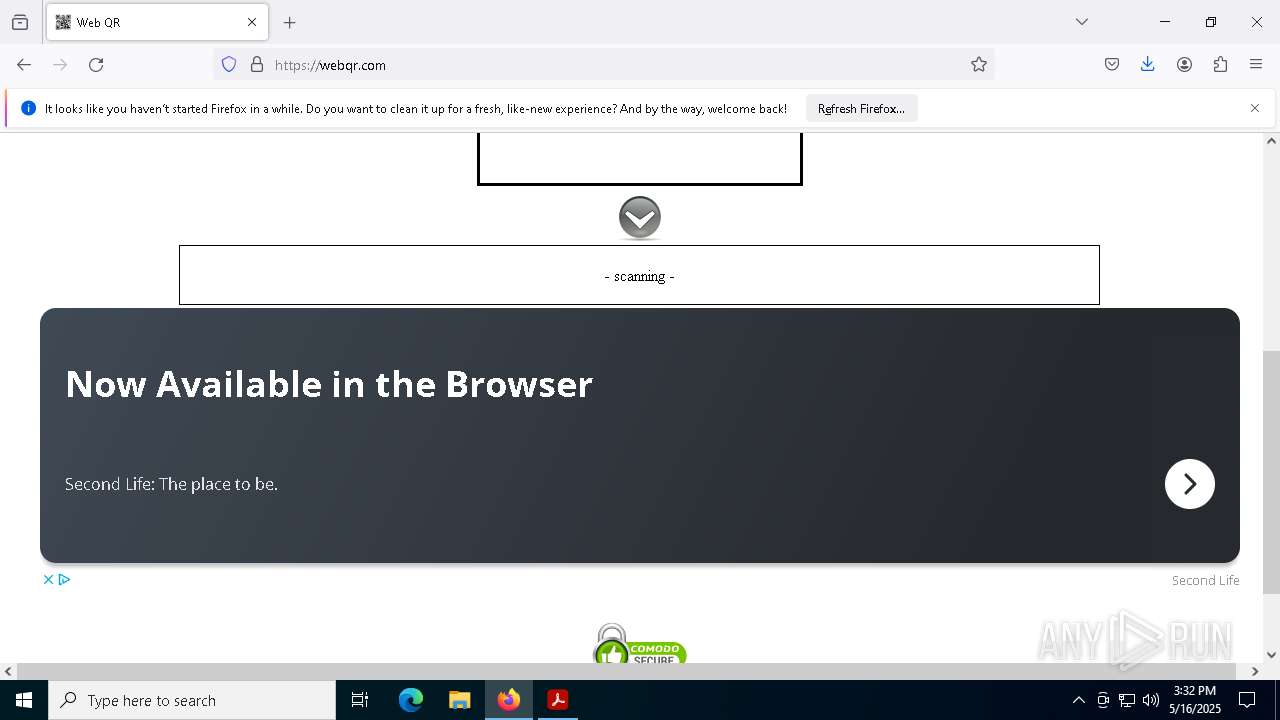Open the clock showing 3:32 PM
The image size is (1280, 720).
point(1195,700)
